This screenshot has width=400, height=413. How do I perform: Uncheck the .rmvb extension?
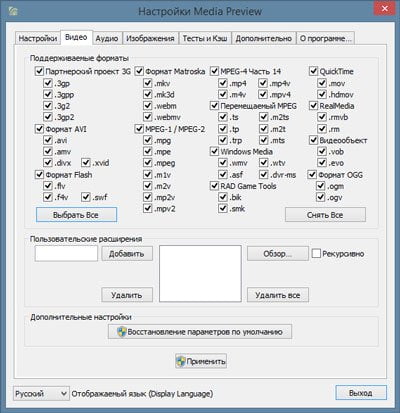pyautogui.click(x=322, y=117)
